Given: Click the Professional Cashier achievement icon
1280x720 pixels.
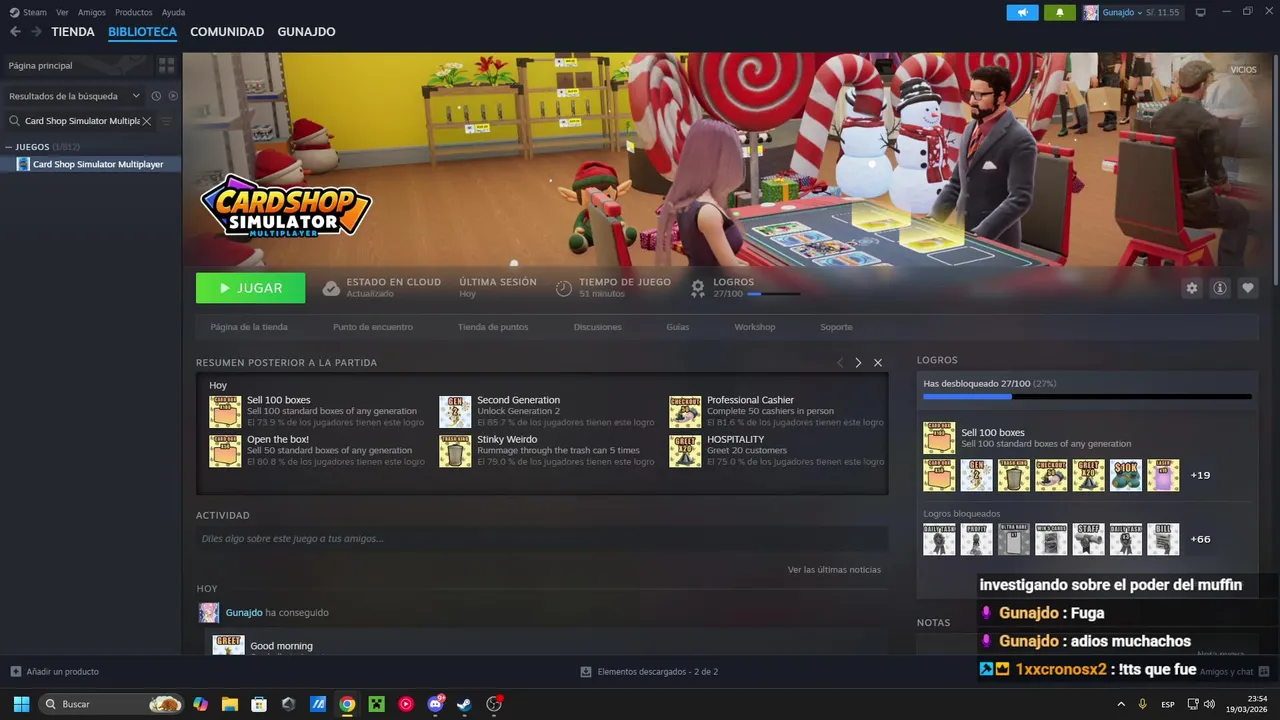Looking at the screenshot, I should tap(685, 411).
